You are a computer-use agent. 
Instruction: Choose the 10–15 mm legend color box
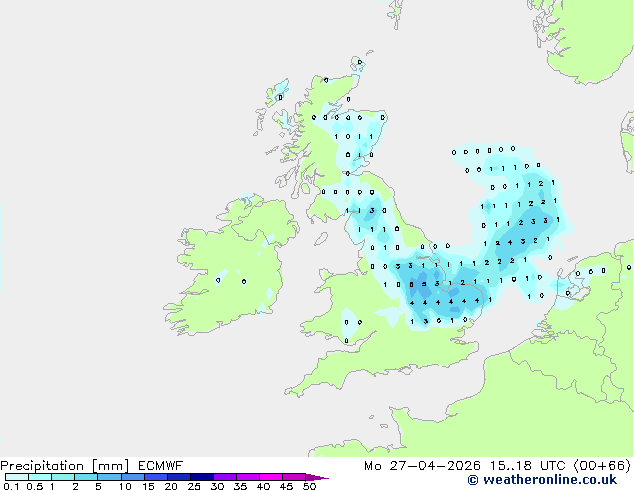(132, 477)
